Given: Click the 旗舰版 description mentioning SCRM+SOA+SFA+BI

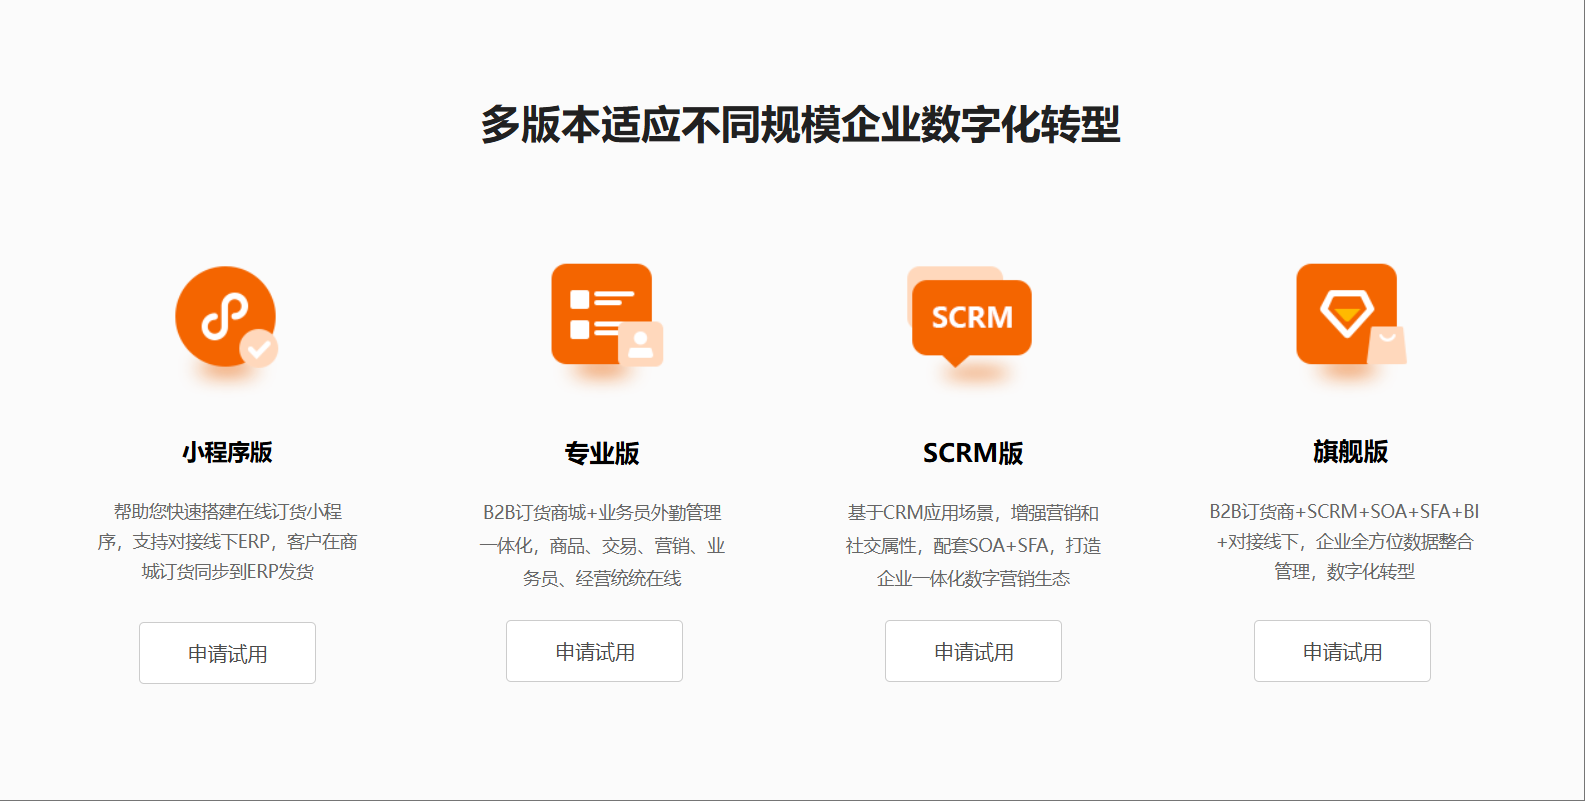Looking at the screenshot, I should (x=1344, y=541).
